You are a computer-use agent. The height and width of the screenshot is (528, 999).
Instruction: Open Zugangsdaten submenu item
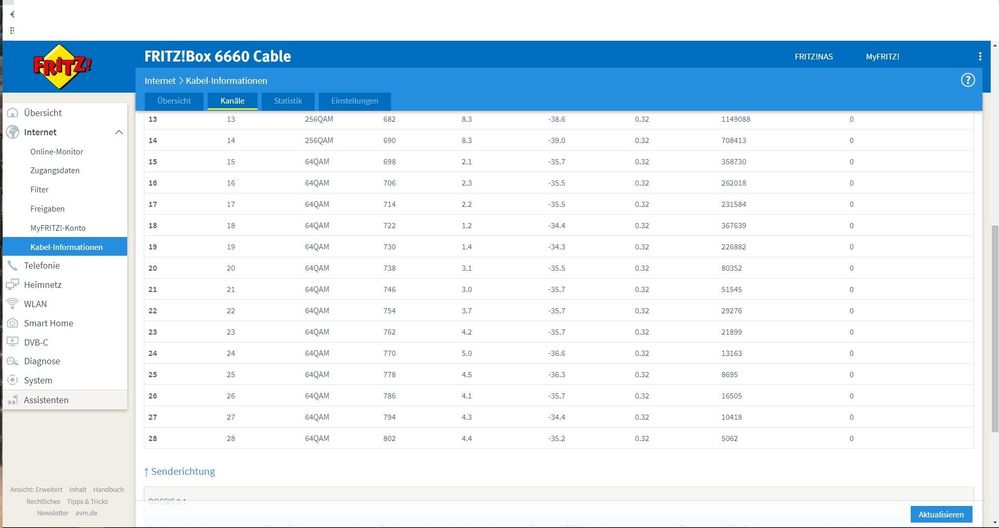(55, 171)
